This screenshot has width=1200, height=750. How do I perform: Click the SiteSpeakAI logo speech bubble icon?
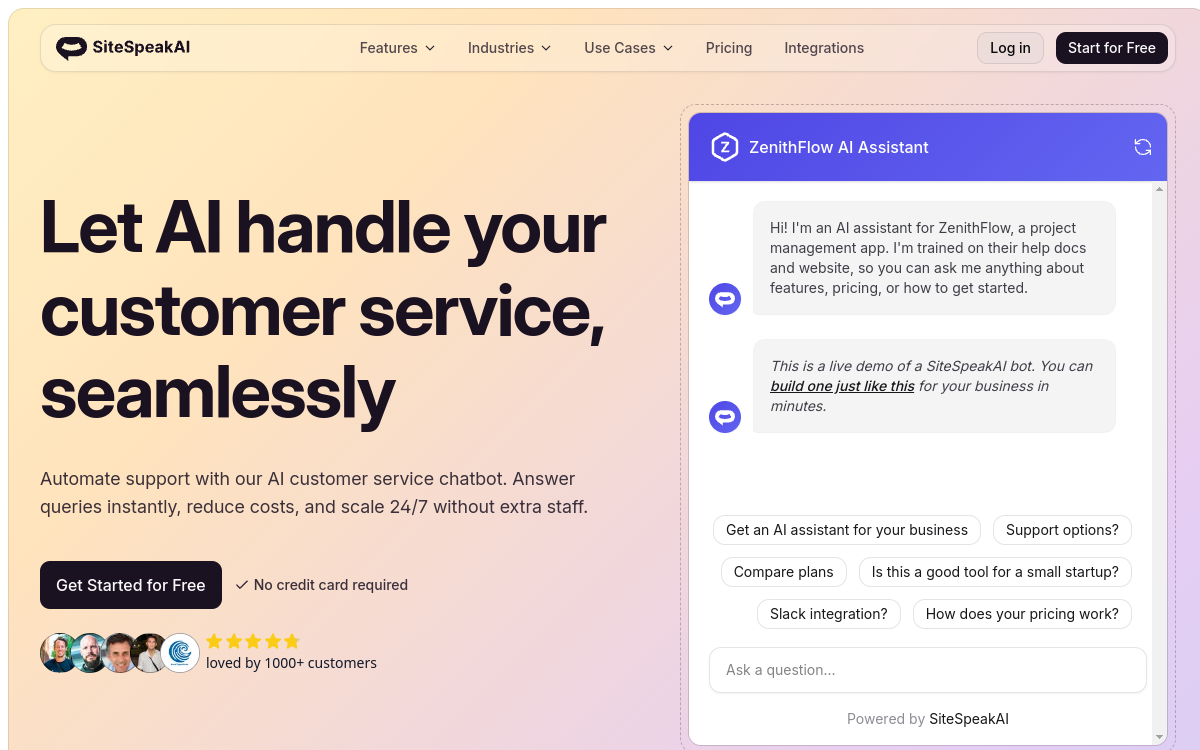[71, 47]
